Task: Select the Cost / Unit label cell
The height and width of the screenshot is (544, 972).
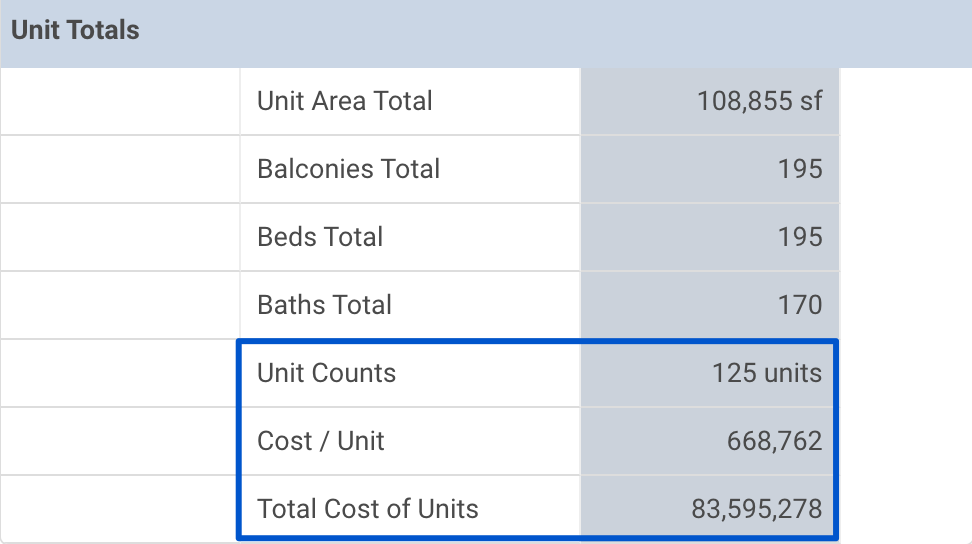Action: [410, 442]
